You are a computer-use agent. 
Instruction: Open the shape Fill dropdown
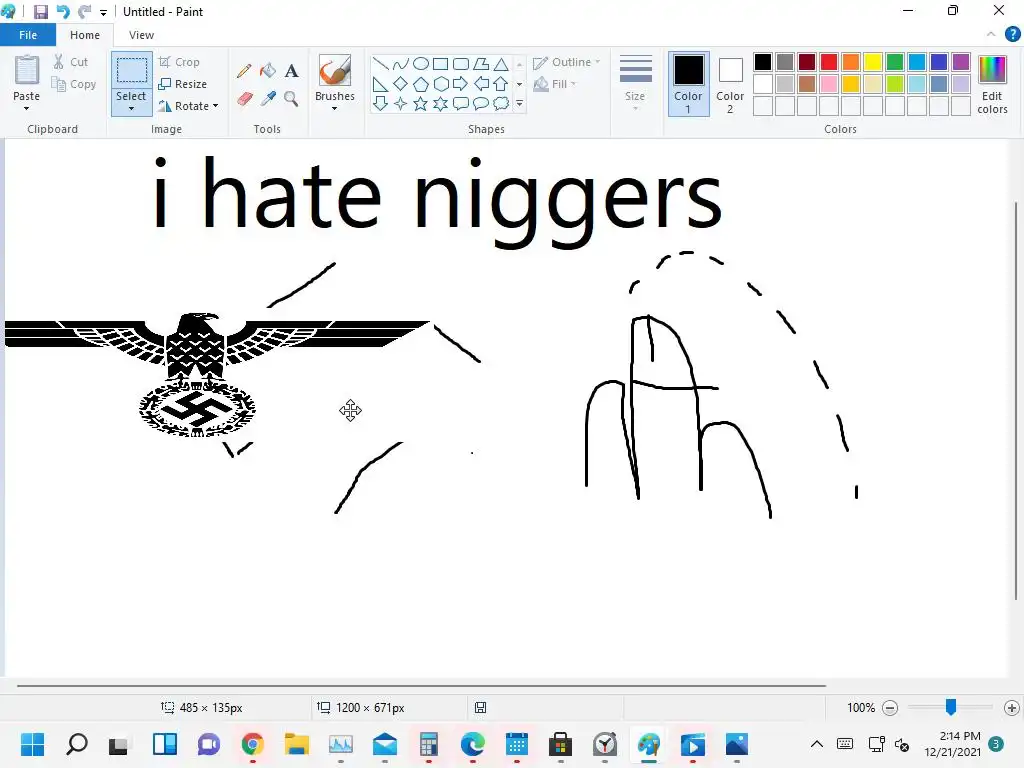pos(555,84)
